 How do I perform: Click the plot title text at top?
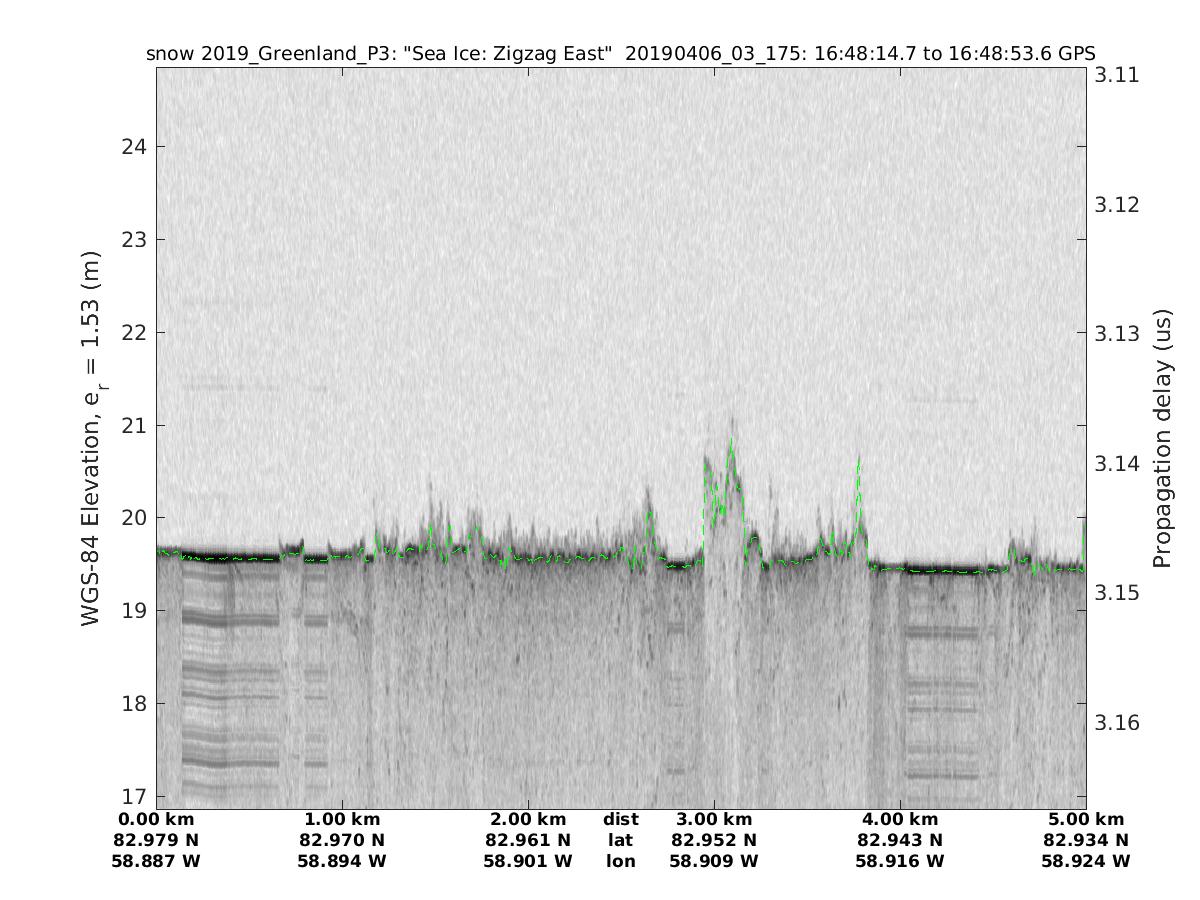coord(620,53)
